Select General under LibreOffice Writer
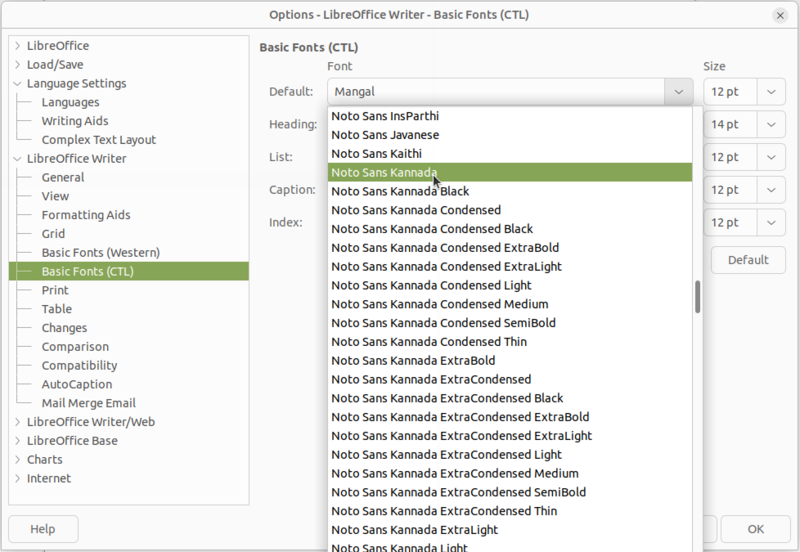 [63, 178]
